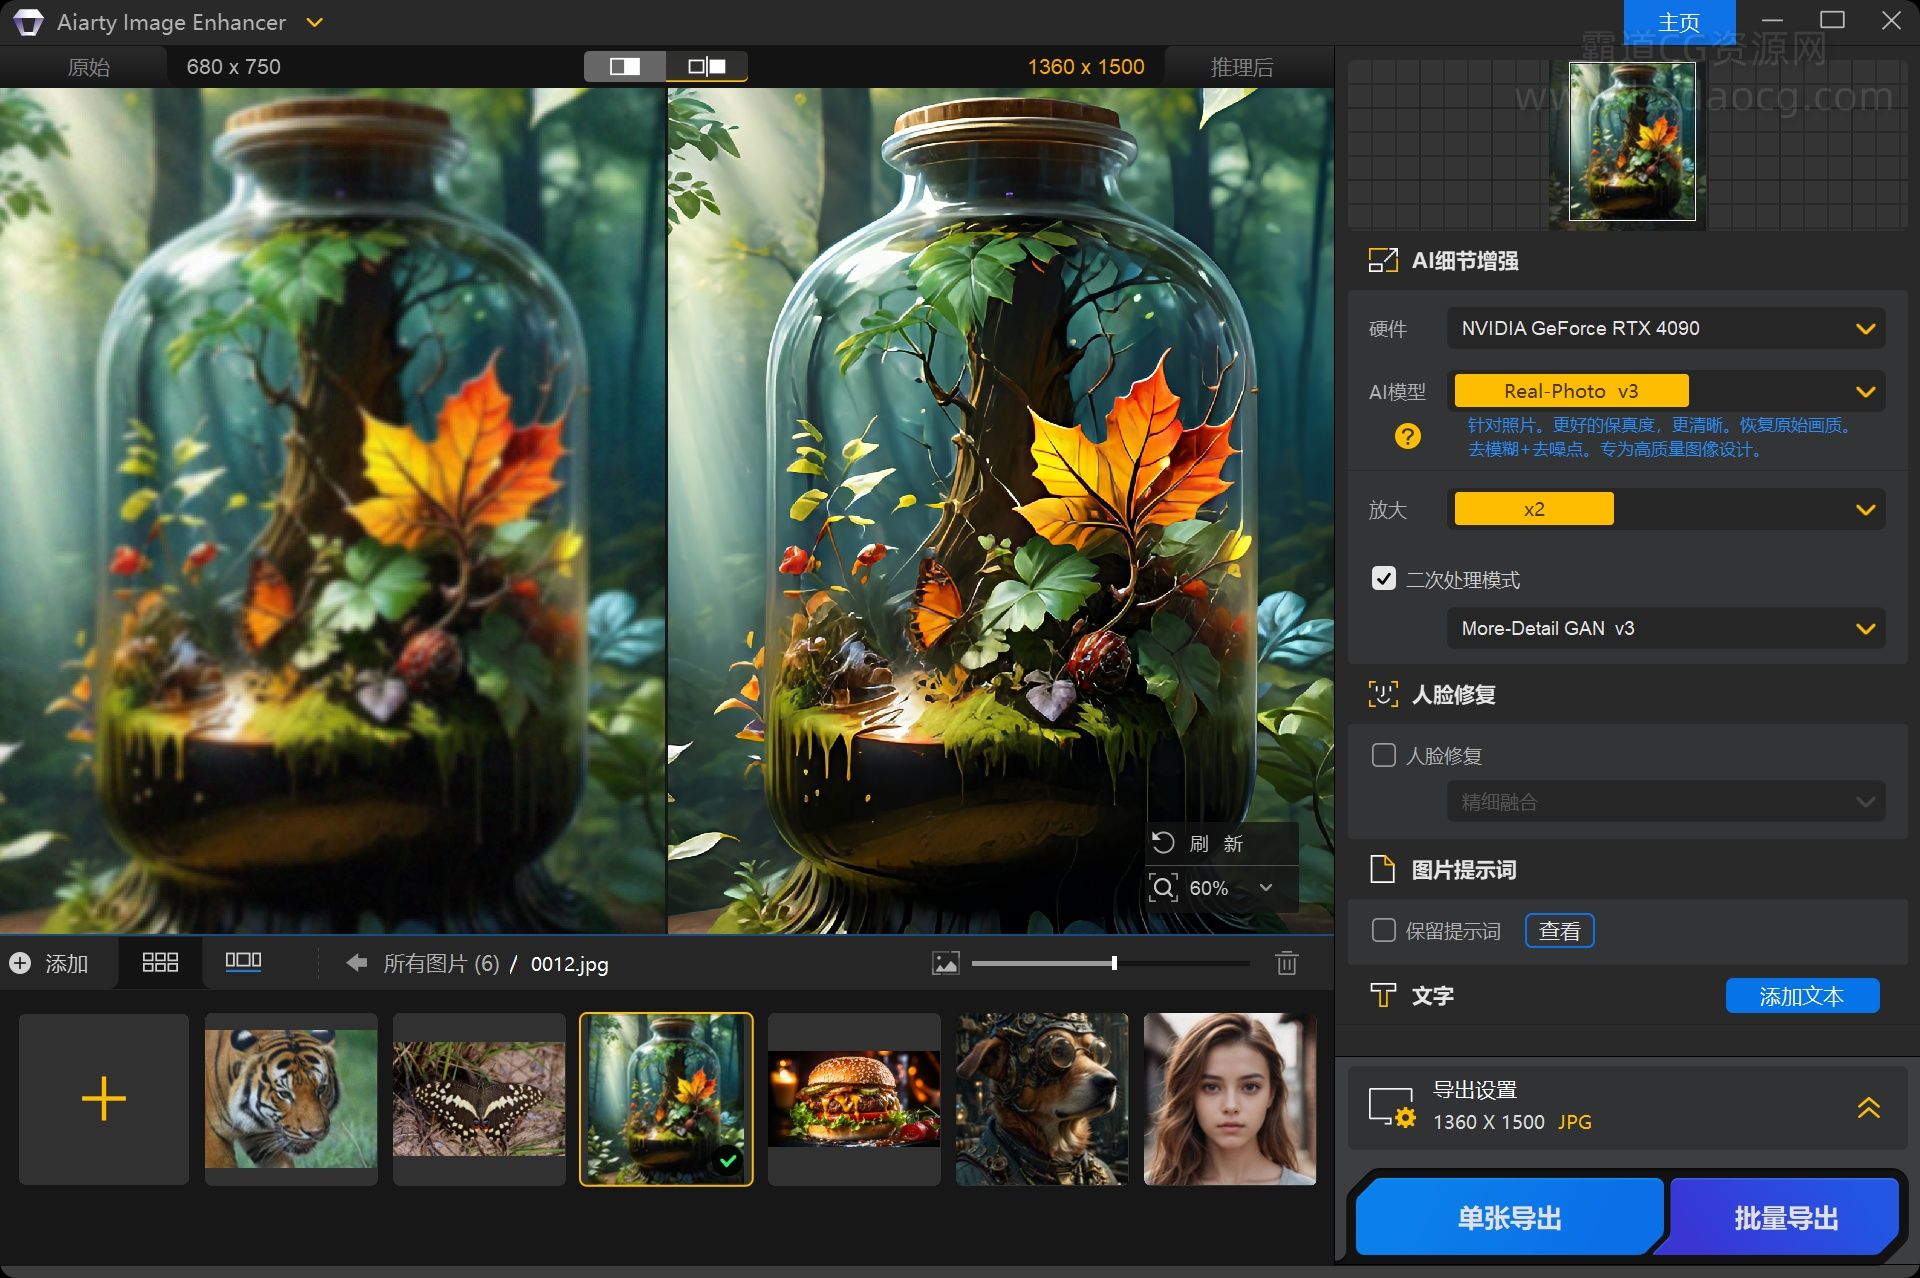Enable the 保留提示词 checkbox
Screen dimensions: 1920x1278
pyautogui.click(x=1384, y=930)
